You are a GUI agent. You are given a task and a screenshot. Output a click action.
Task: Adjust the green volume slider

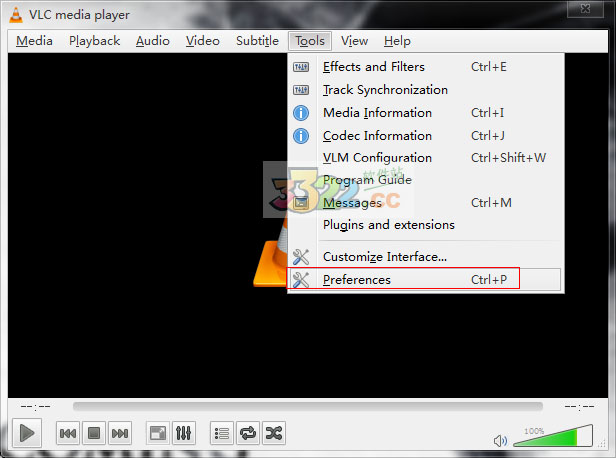pyautogui.click(x=553, y=436)
